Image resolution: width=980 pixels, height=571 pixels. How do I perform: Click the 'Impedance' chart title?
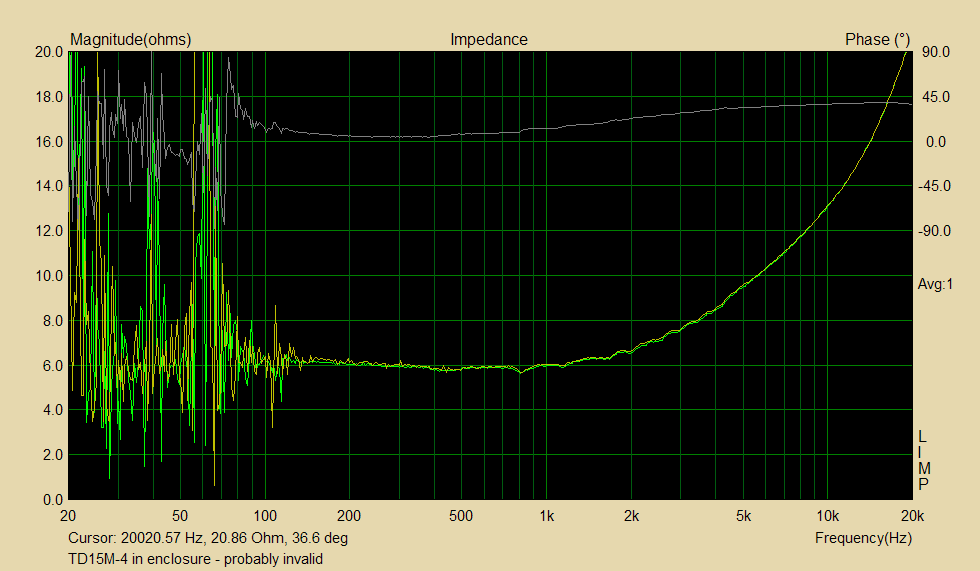click(489, 39)
